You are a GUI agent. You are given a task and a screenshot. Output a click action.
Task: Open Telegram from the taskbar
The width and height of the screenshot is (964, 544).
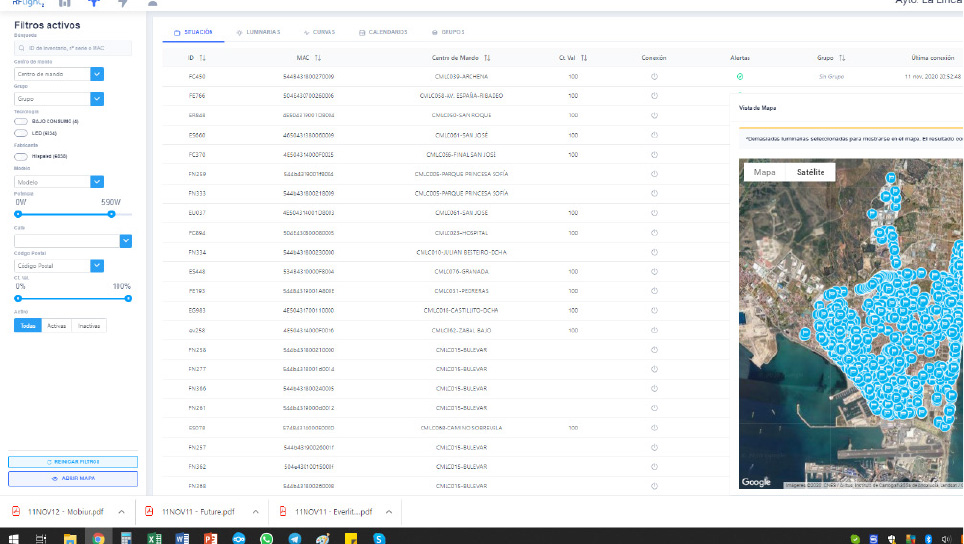[294, 538]
